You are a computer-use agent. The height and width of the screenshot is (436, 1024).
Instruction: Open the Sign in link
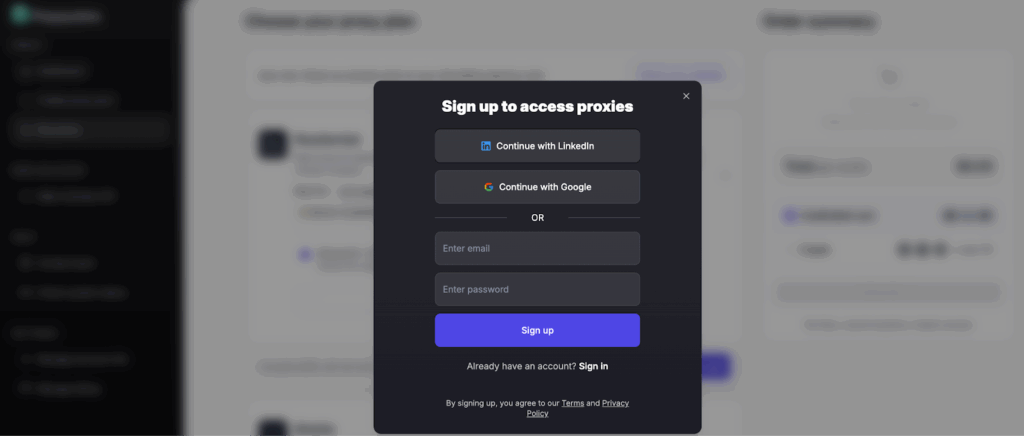tap(593, 366)
